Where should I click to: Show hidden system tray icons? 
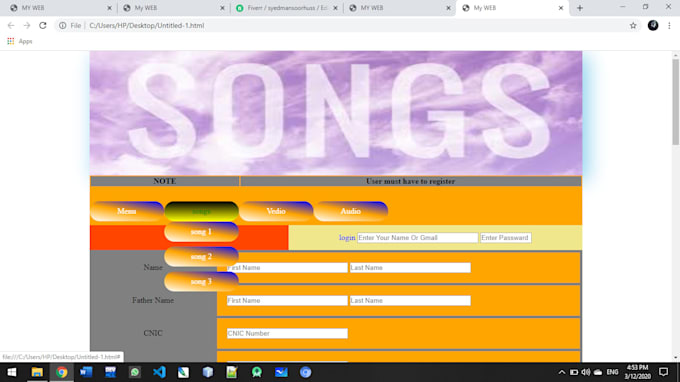pos(562,372)
